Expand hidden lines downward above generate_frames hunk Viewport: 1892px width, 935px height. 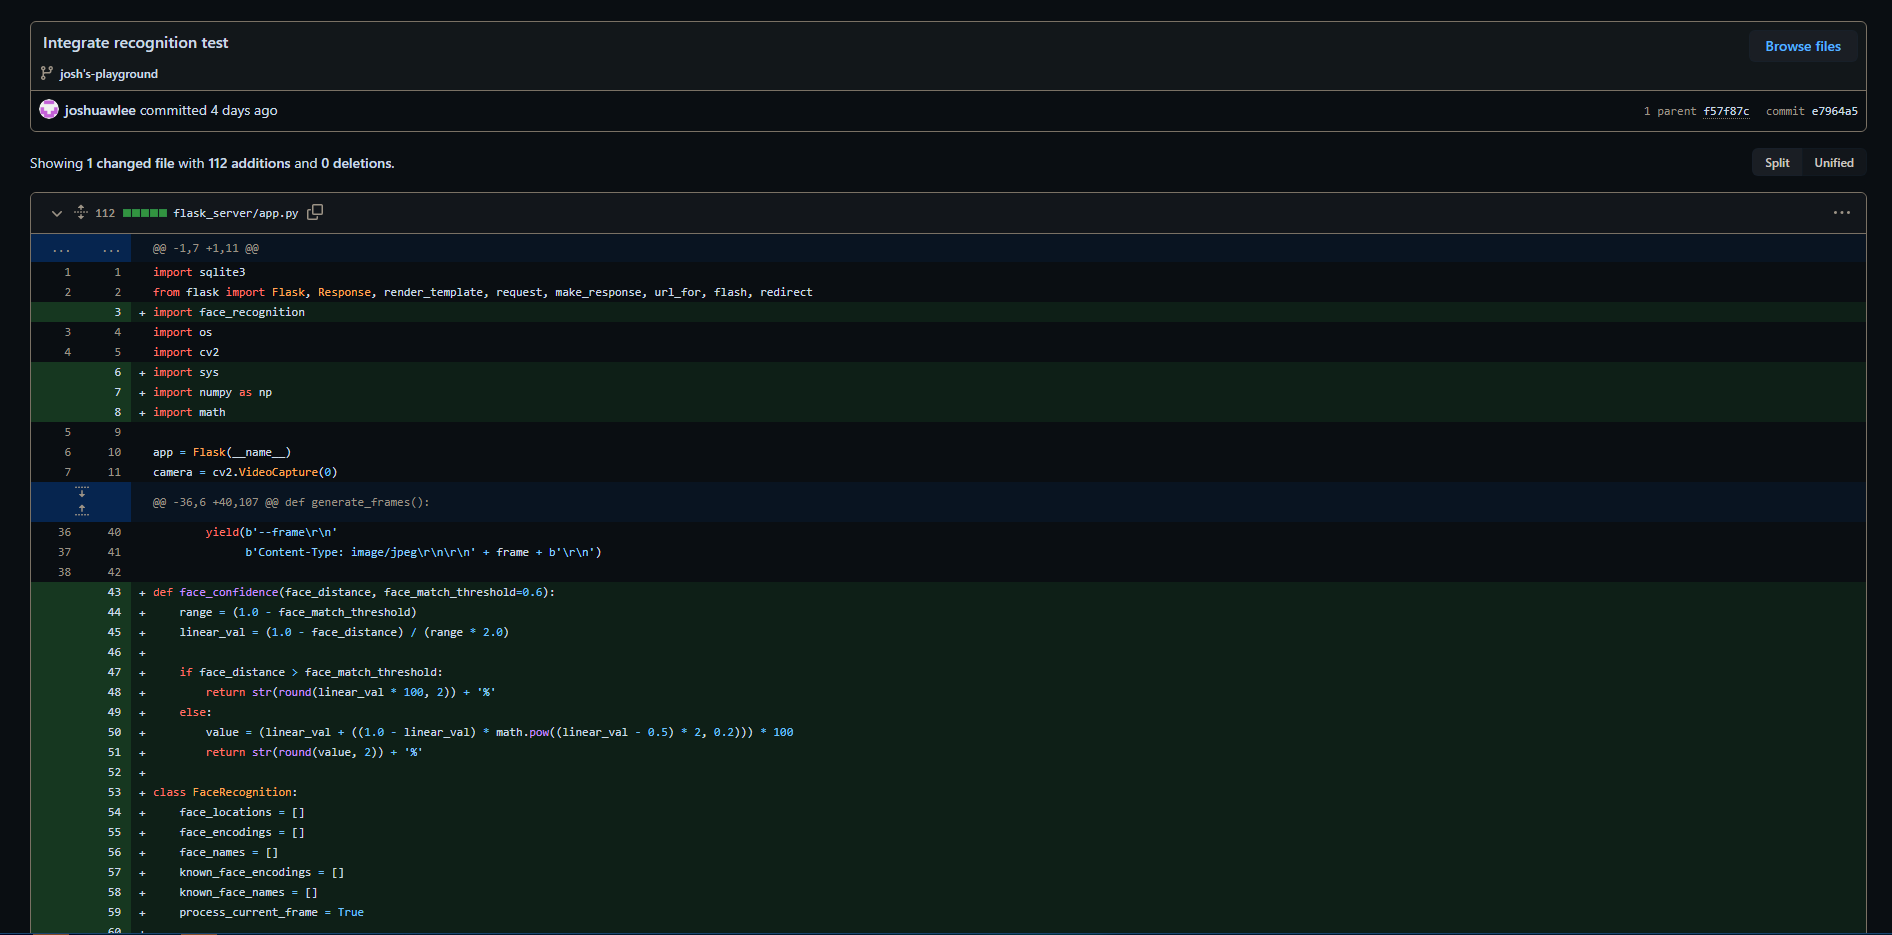coord(82,493)
